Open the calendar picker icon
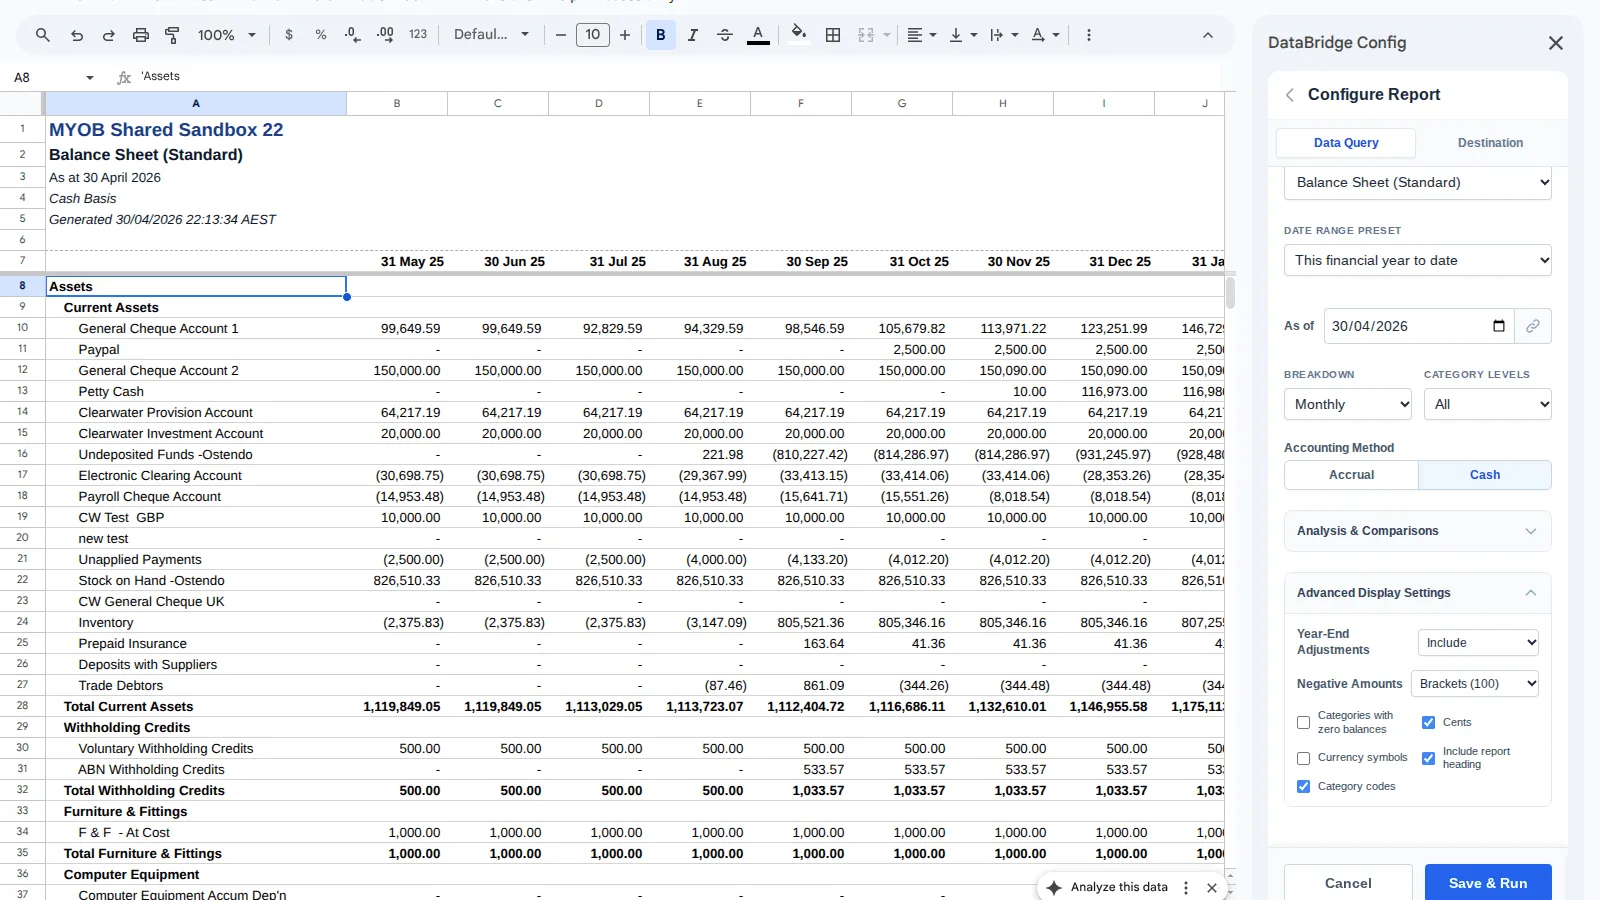Image resolution: width=1600 pixels, height=900 pixels. (x=1499, y=326)
